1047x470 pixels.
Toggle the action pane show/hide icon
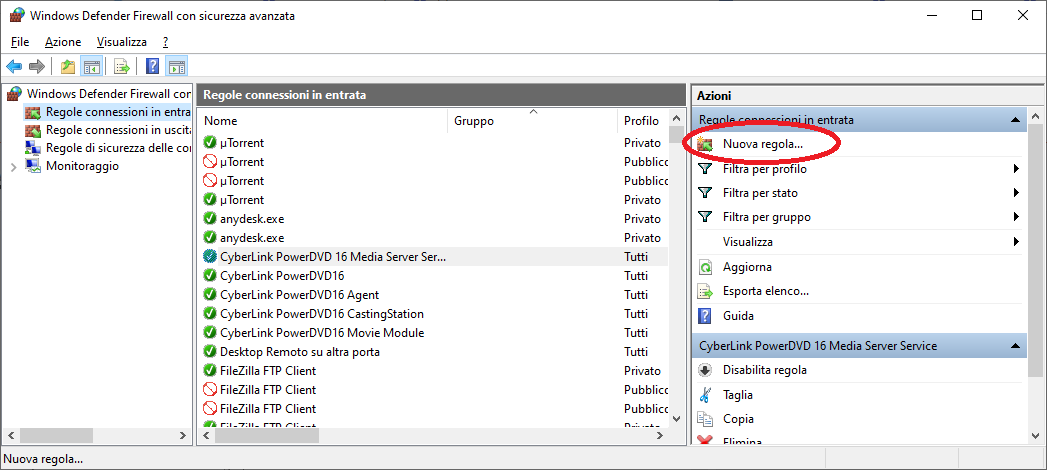tap(176, 66)
